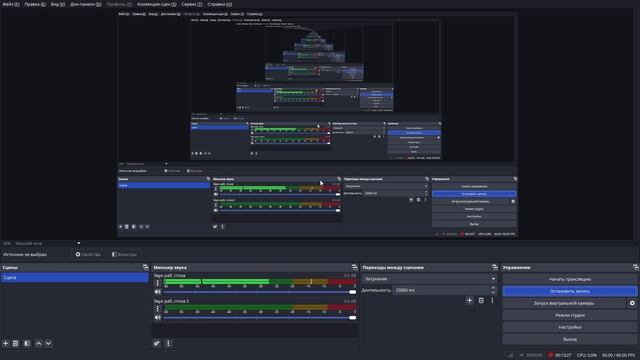Open virtual camera settings gear icon
This screenshot has height=360, width=640.
(632, 303)
